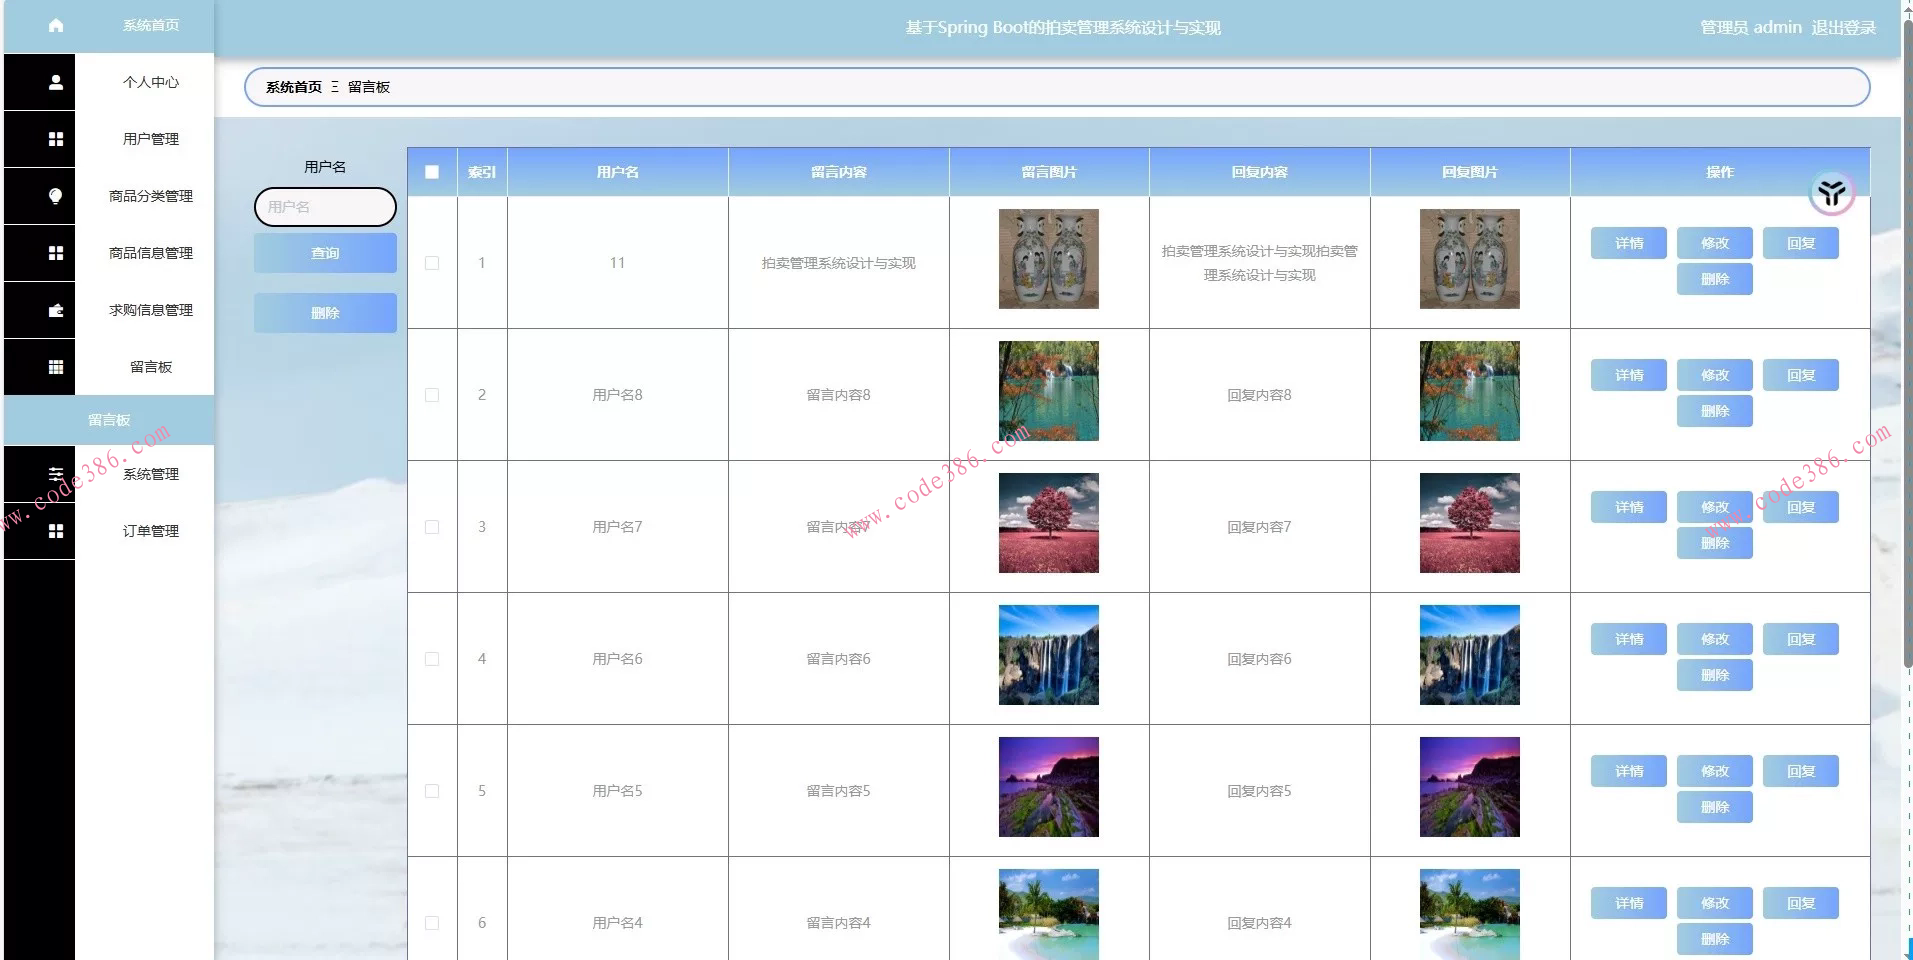Click the lightbulb icon beside 商品分类管理
The image size is (1913, 960).
[x=56, y=196]
